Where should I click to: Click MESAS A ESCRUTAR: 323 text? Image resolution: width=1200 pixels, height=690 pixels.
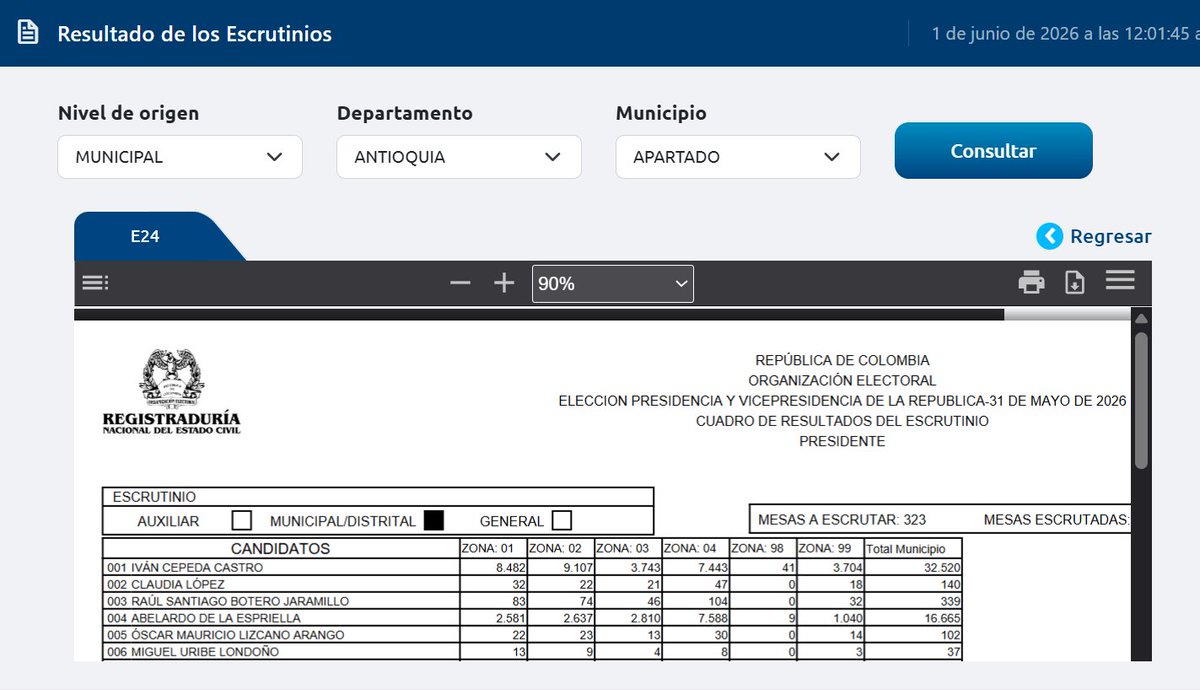(842, 520)
